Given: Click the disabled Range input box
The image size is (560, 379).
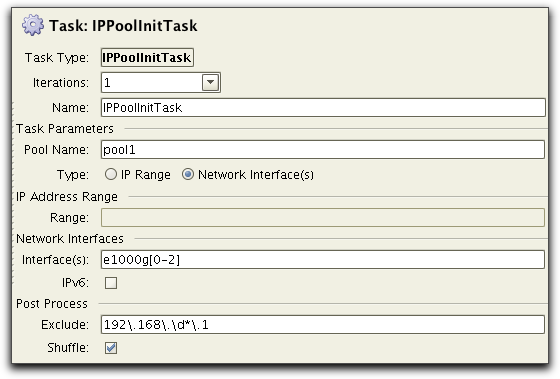Looking at the screenshot, I should [x=323, y=218].
